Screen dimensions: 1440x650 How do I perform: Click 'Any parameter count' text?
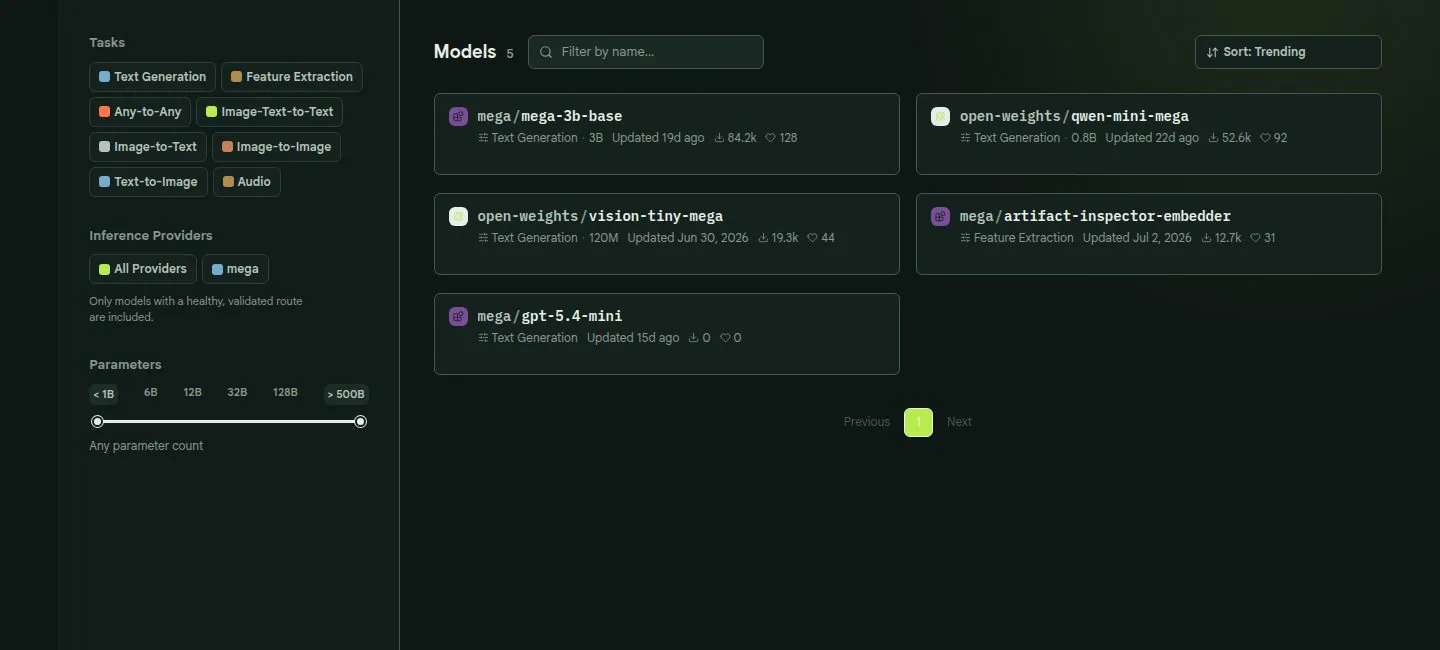[x=146, y=446]
